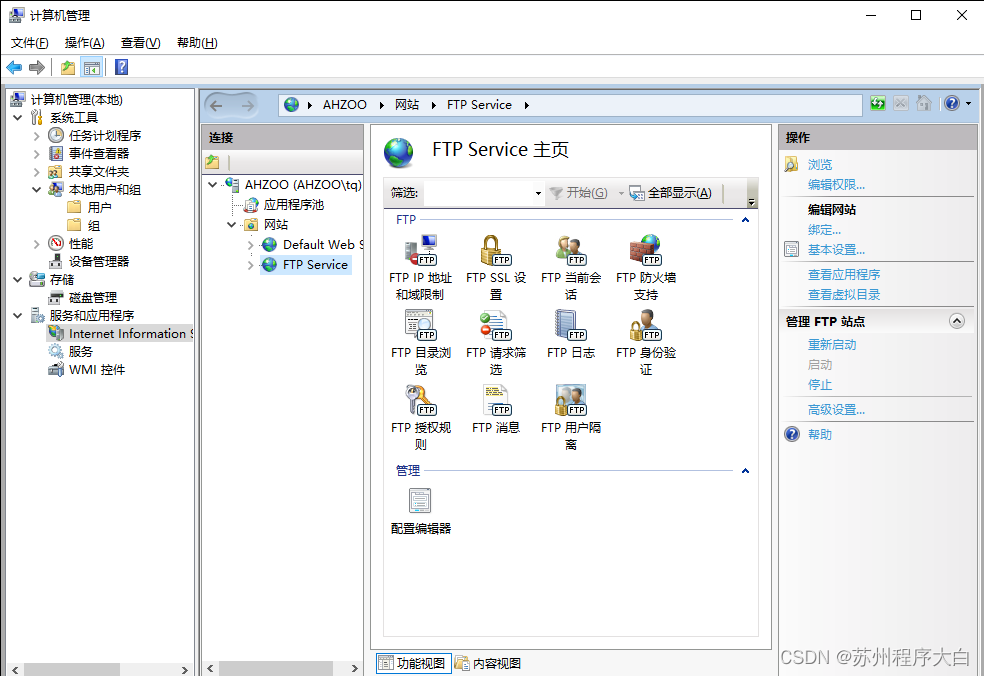Viewport: 984px width, 676px height.
Task: Collapse the 存储 tree node
Action: pyautogui.click(x=18, y=279)
